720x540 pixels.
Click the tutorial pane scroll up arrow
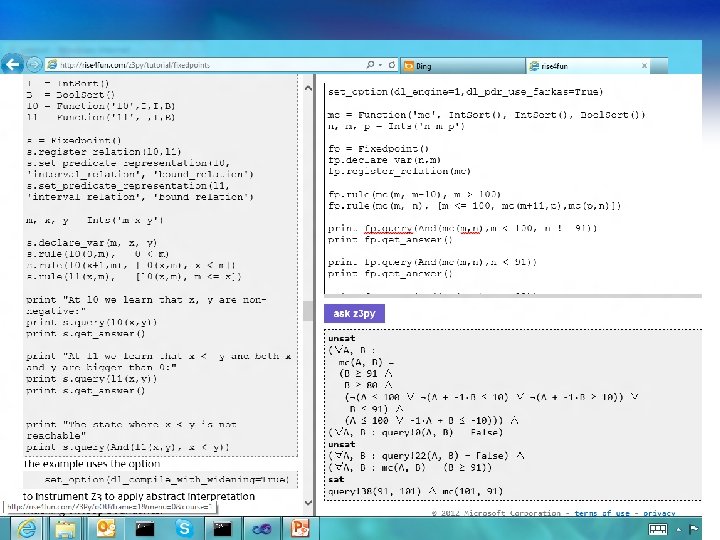point(308,88)
